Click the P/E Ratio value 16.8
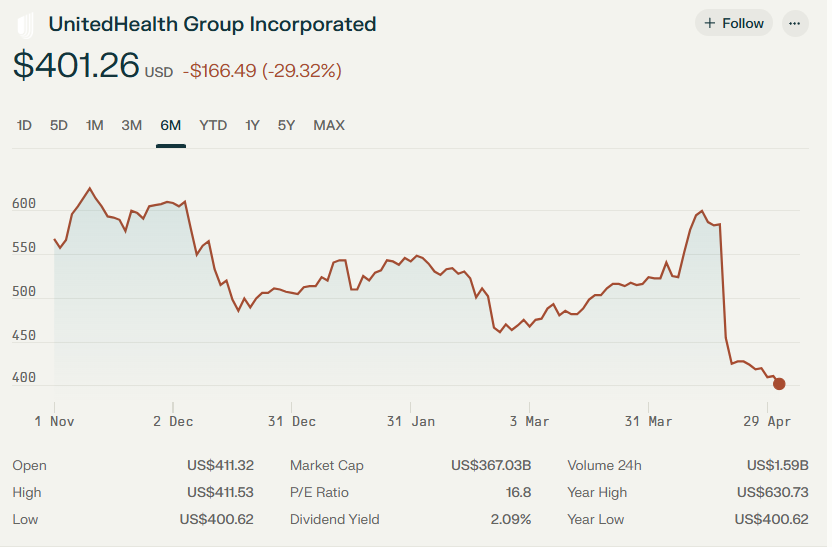Image resolution: width=832 pixels, height=547 pixels. (518, 492)
